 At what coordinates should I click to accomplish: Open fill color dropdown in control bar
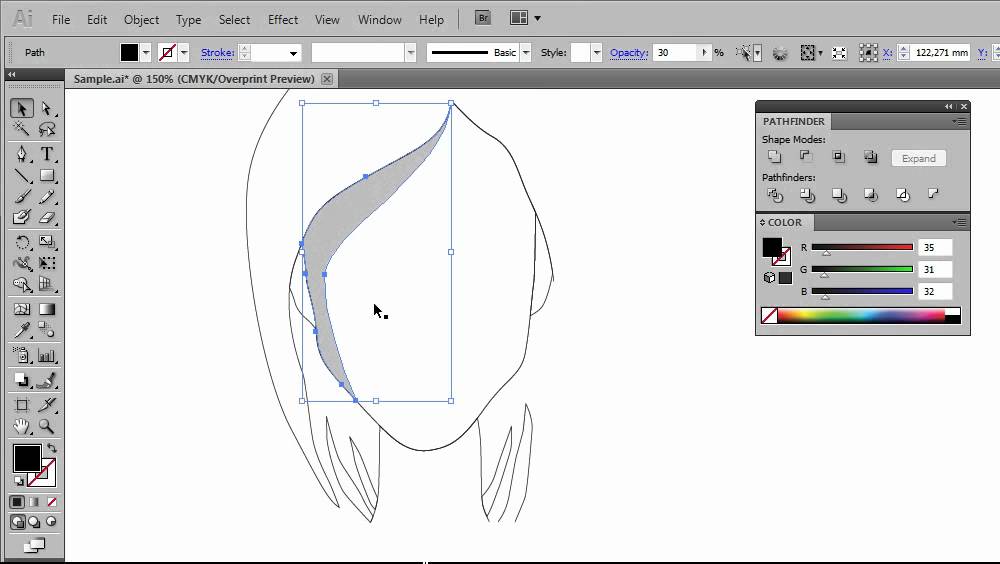click(x=146, y=53)
